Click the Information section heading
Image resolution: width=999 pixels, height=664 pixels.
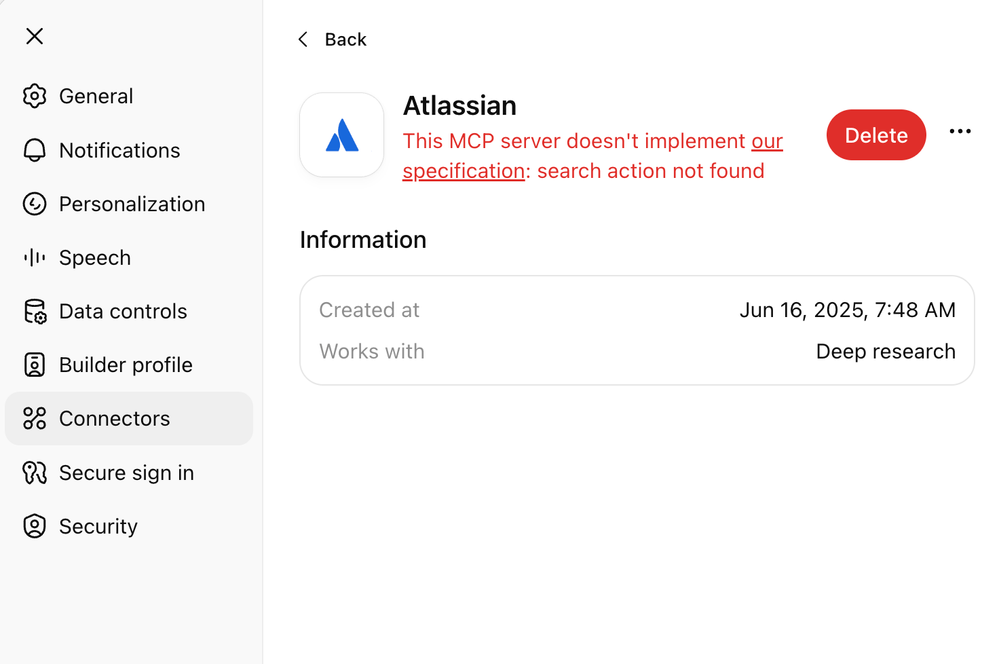pos(363,240)
